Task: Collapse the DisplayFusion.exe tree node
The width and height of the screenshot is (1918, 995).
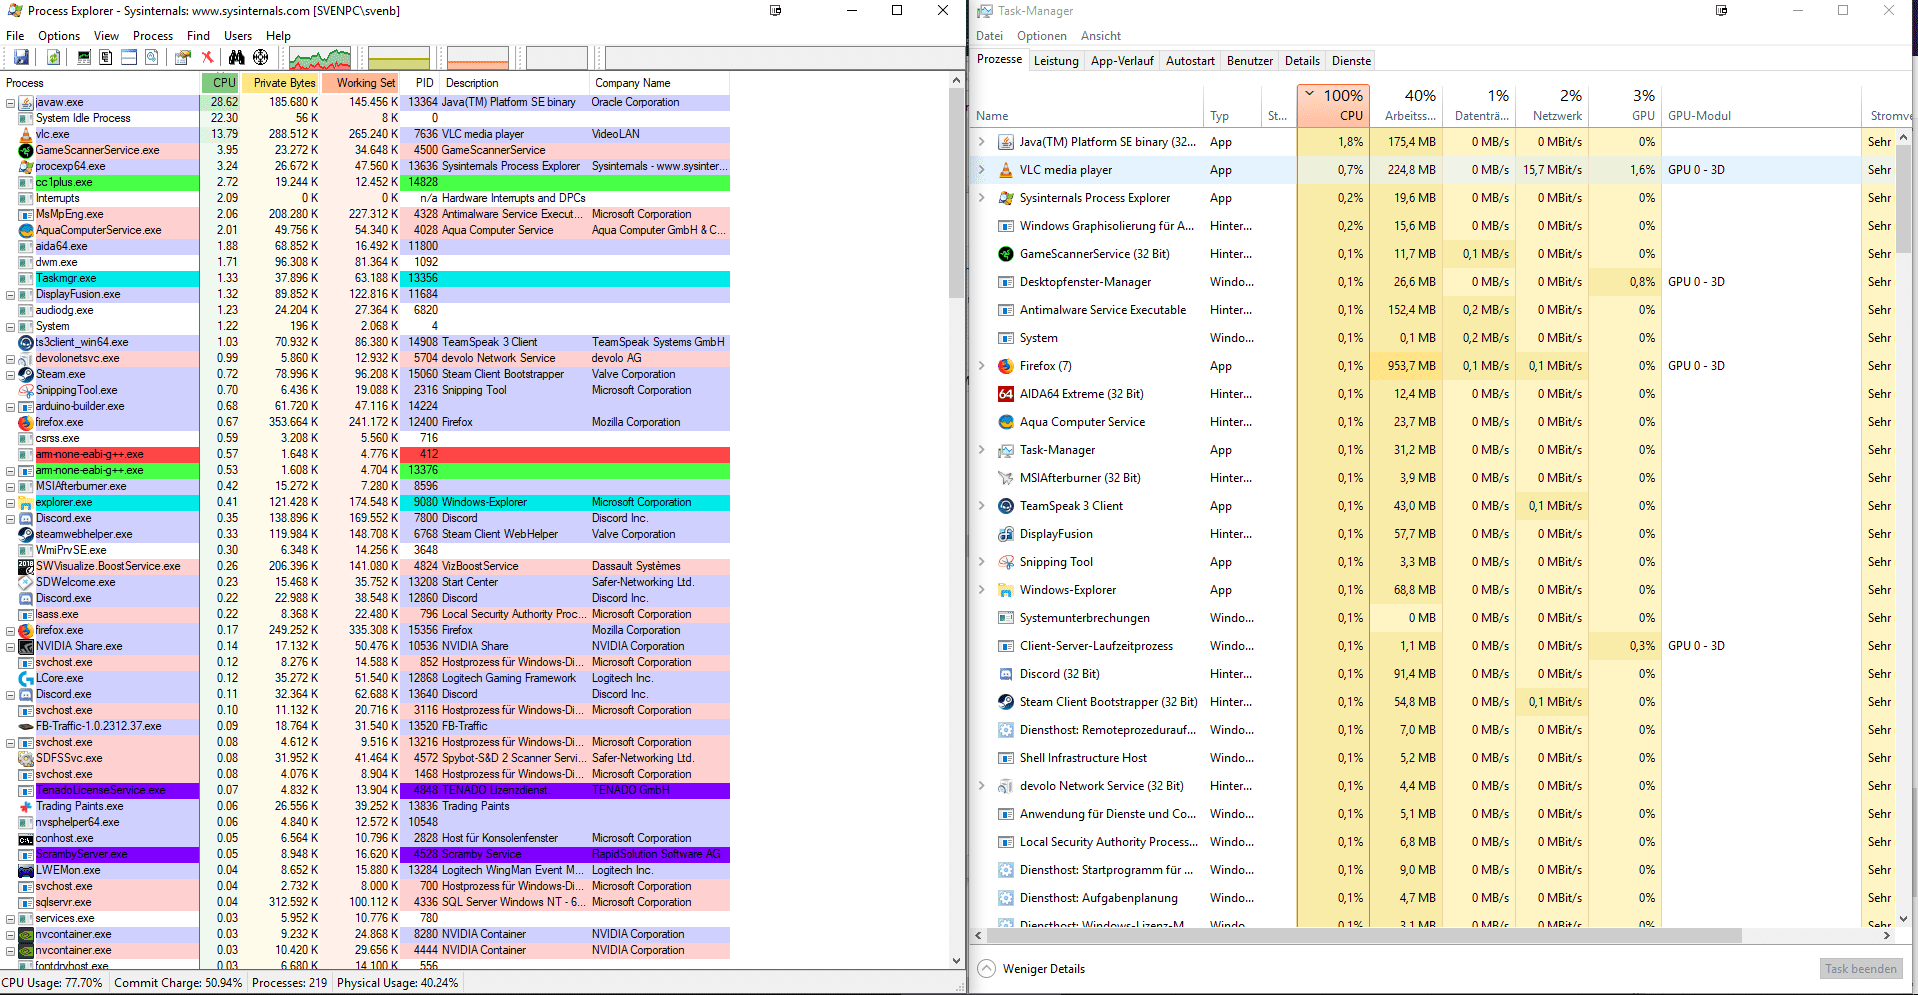Action: pyautogui.click(x=10, y=295)
